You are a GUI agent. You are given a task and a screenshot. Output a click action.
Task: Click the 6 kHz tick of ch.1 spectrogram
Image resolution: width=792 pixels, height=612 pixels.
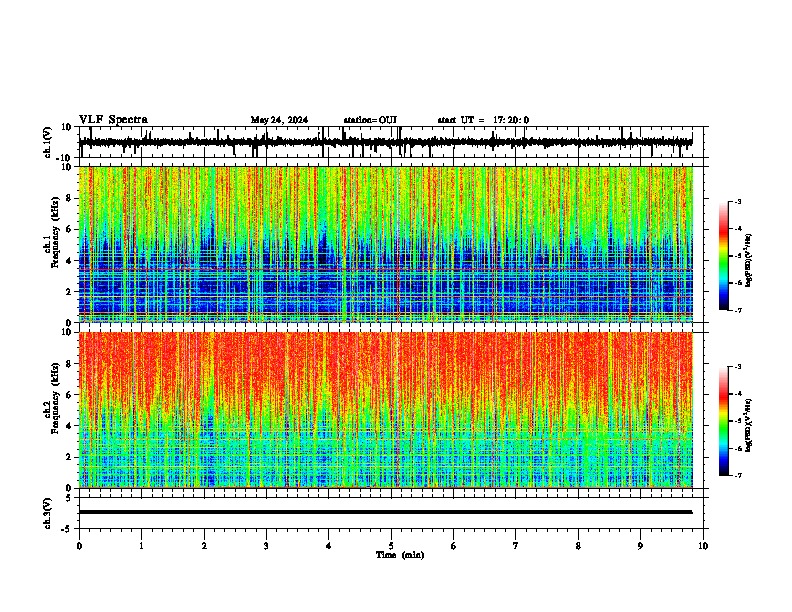[x=69, y=230]
